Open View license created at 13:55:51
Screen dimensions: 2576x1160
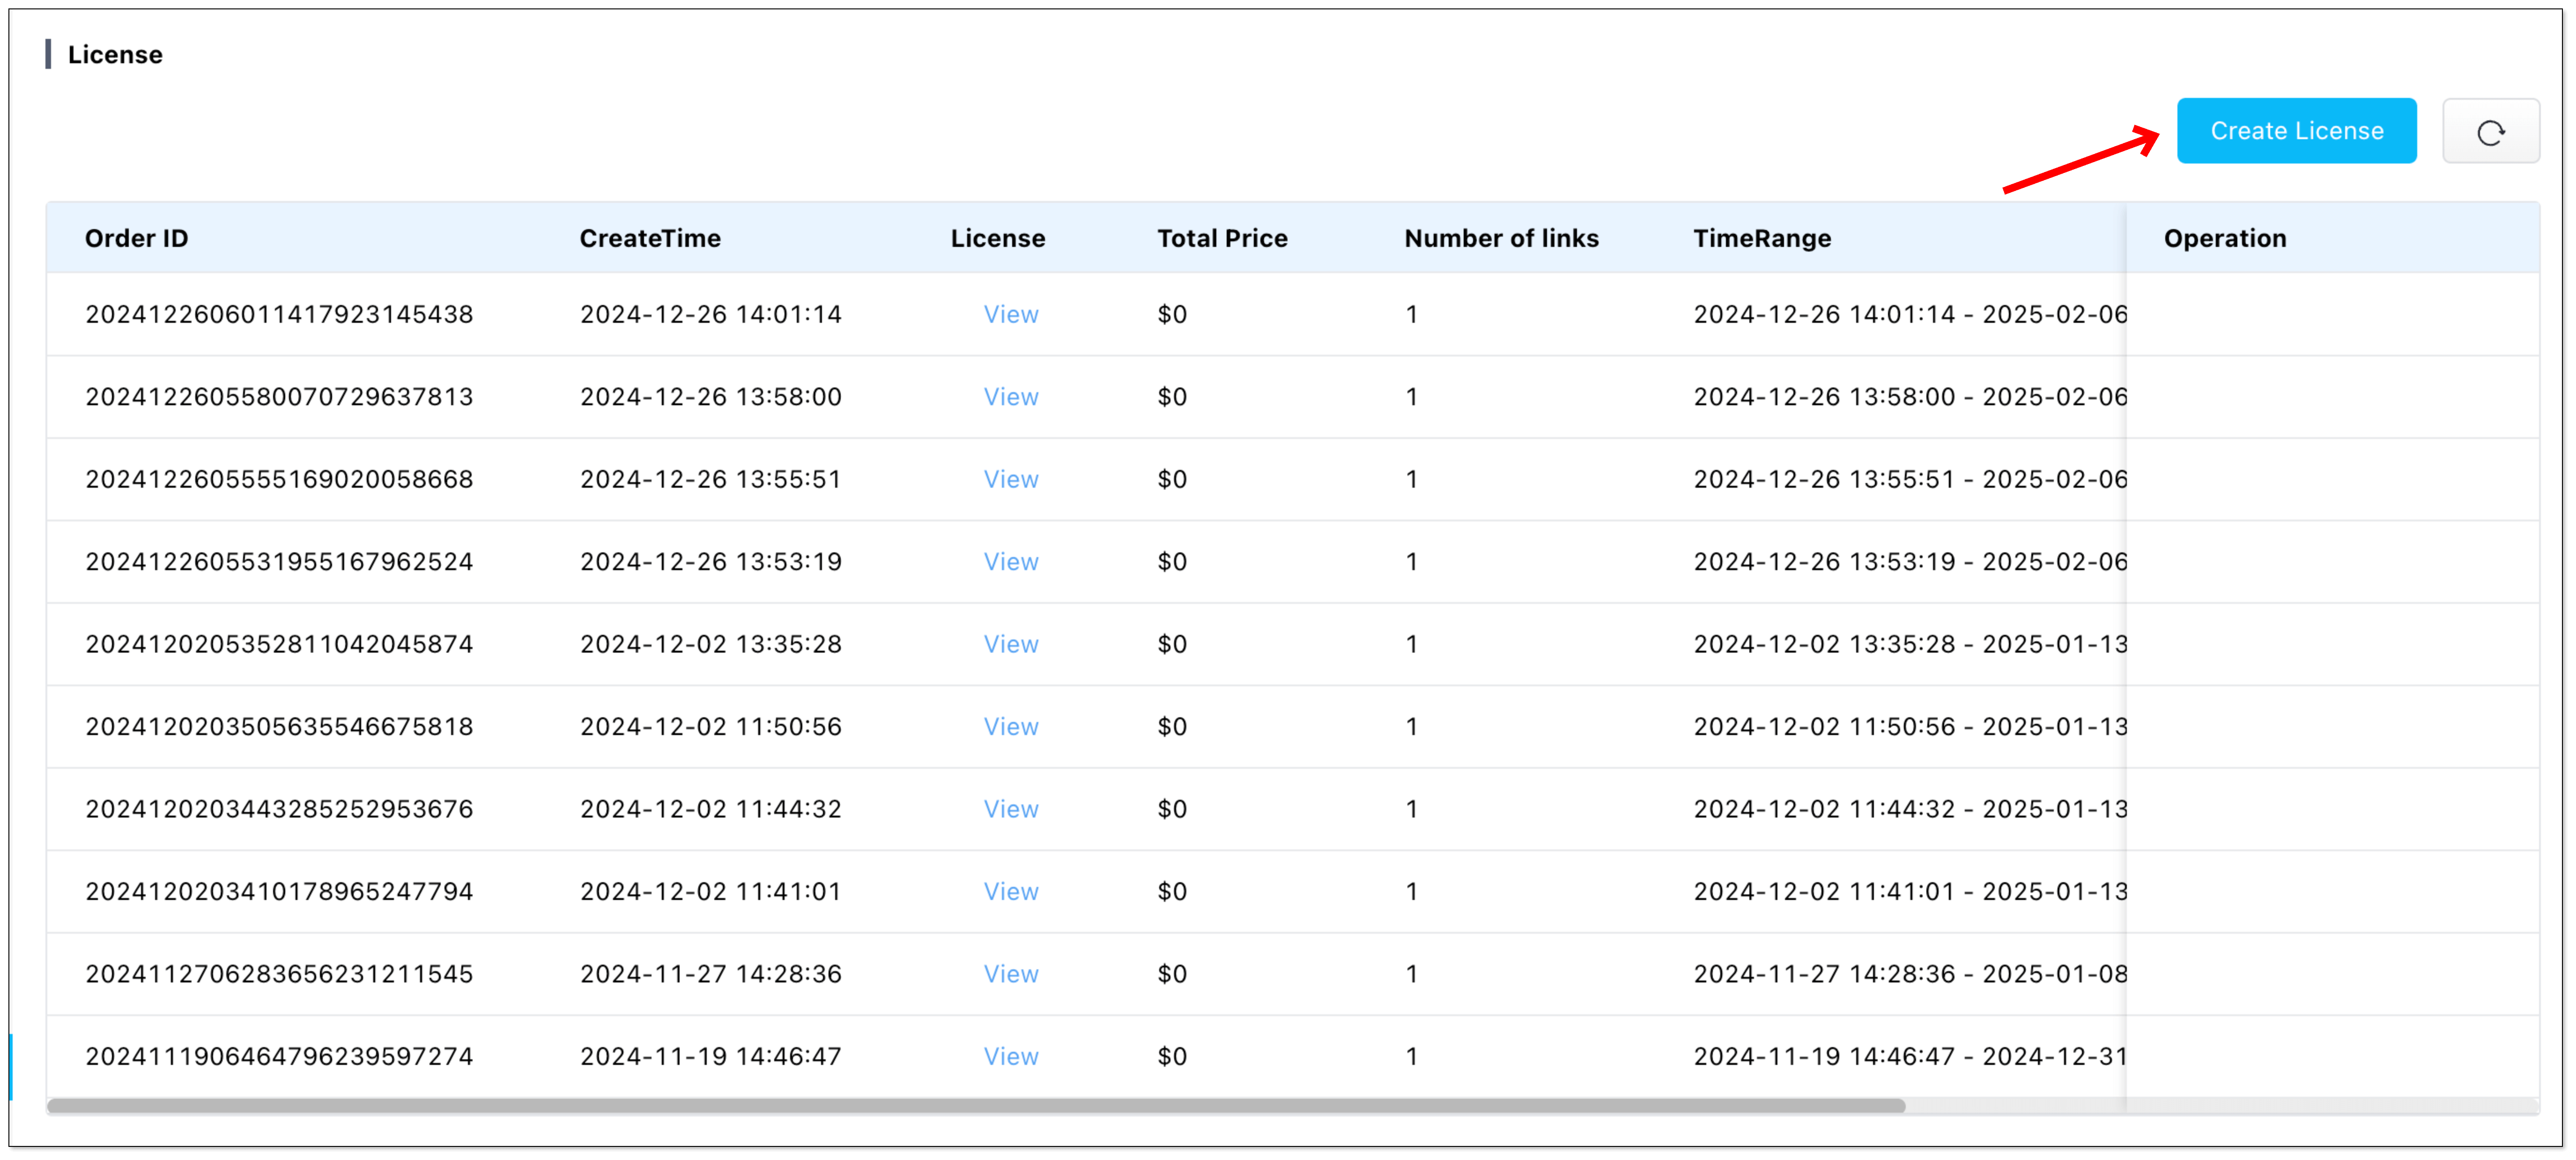pyautogui.click(x=1010, y=479)
